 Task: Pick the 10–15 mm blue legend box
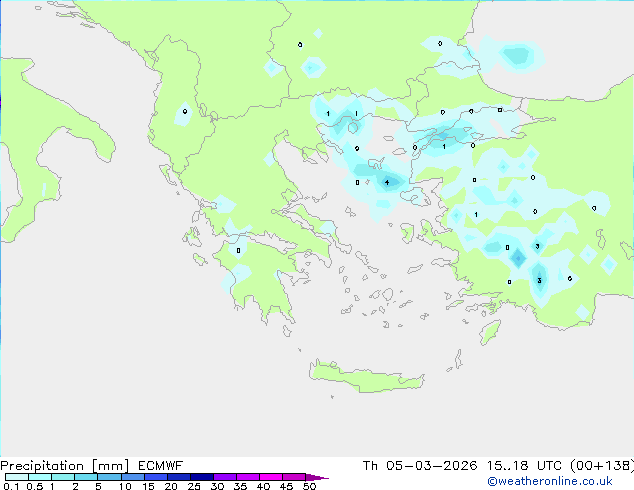click(132, 477)
